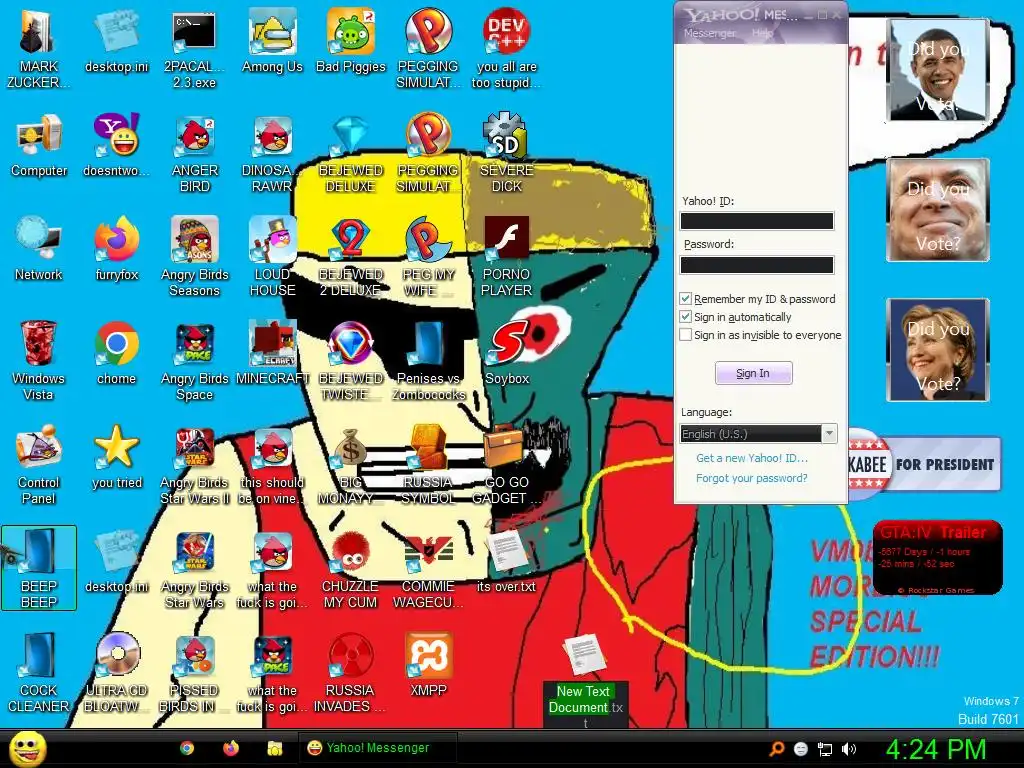The image size is (1024, 768).
Task: Click the 'FOR PRESIDENT' campaign button gadget
Action: click(925, 464)
